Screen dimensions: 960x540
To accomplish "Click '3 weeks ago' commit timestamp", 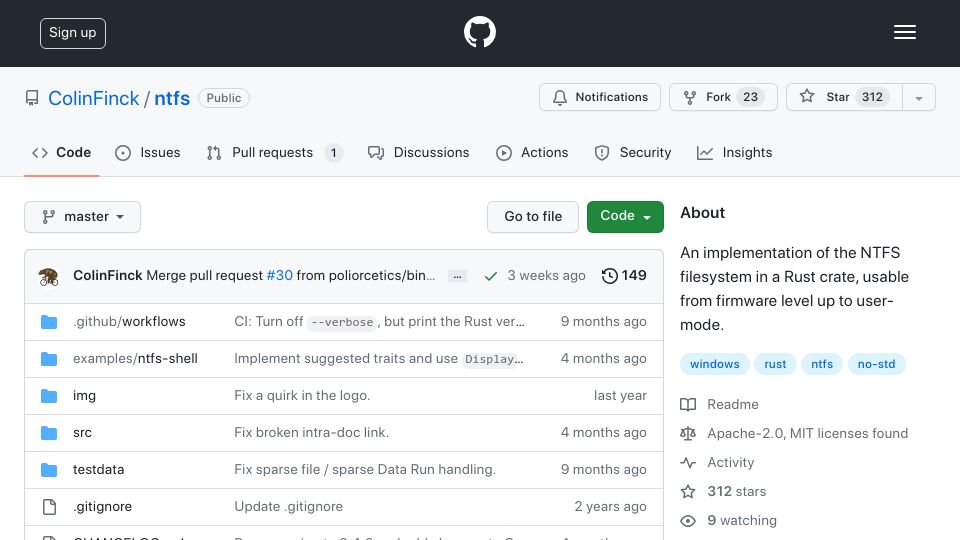I will 546,276.
